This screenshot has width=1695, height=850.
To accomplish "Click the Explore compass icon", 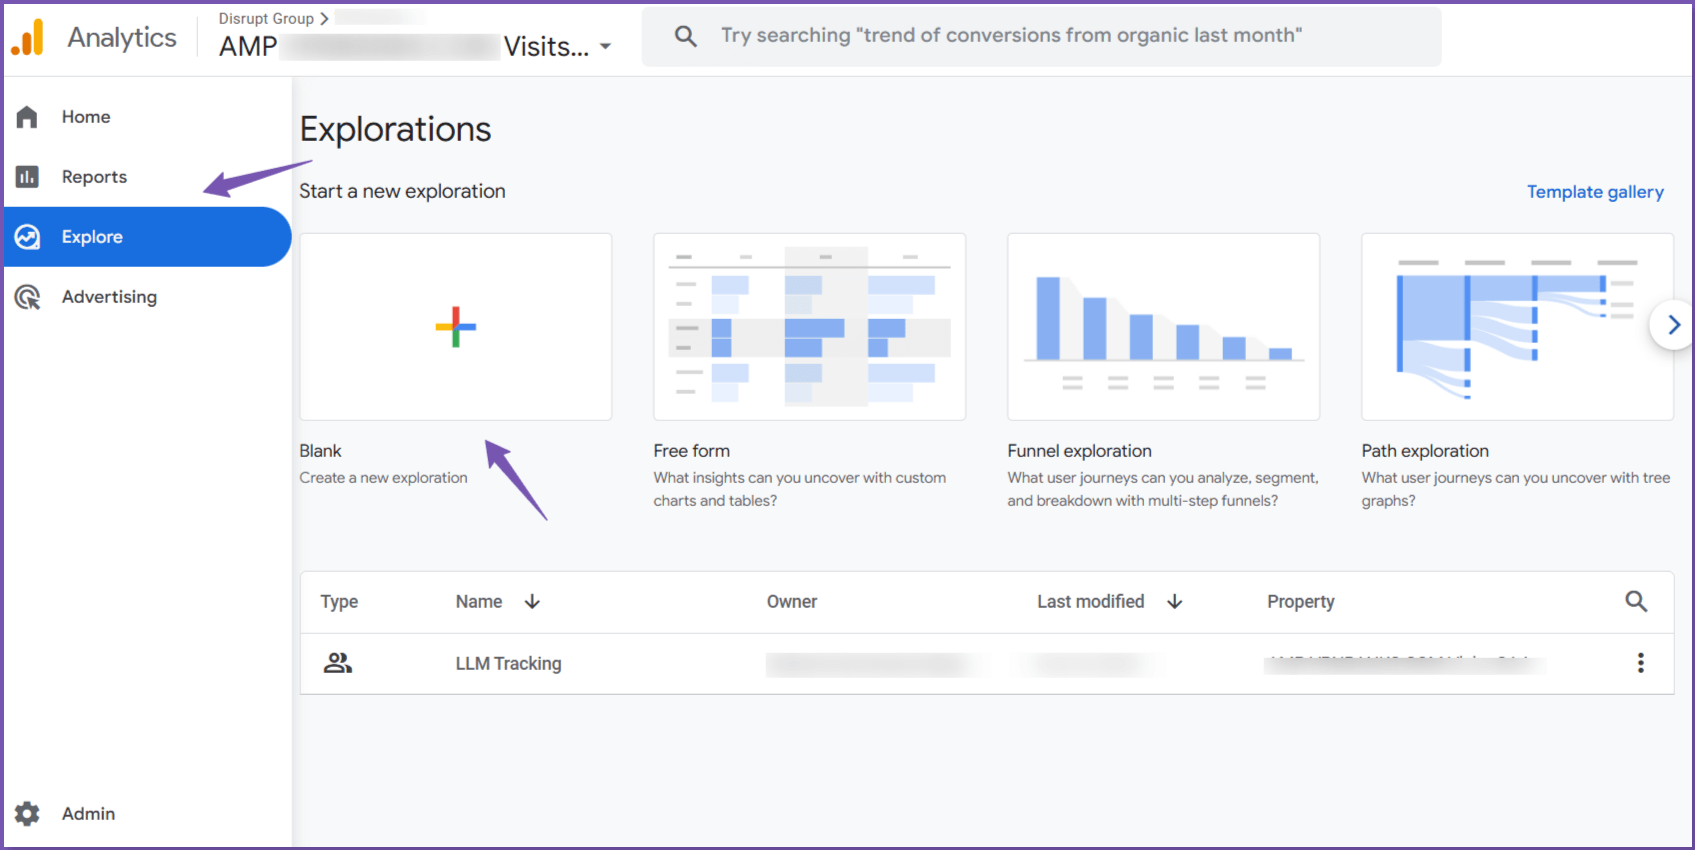I will click(28, 237).
